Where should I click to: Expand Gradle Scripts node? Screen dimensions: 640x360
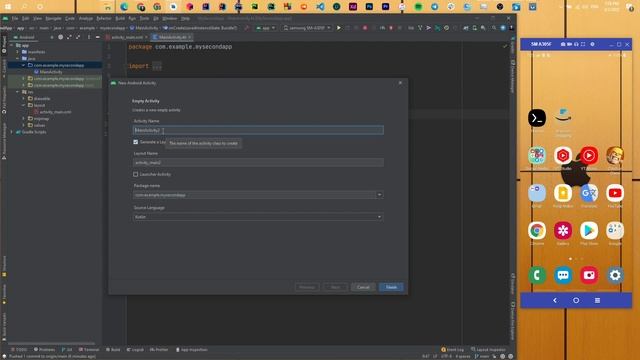click(12, 132)
